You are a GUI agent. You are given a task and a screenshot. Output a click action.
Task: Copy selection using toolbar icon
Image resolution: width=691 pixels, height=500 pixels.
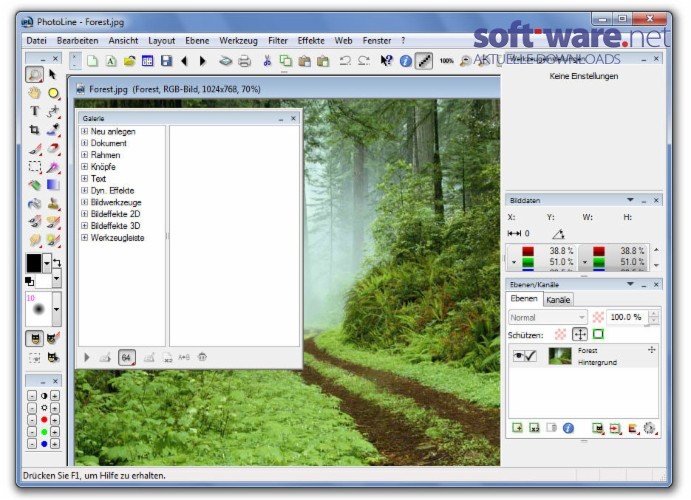[286, 61]
